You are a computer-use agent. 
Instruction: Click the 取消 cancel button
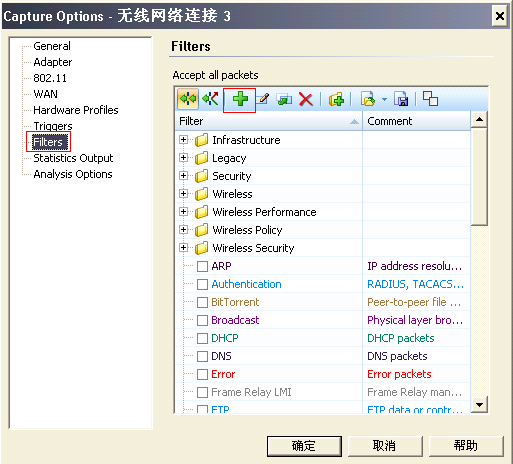(385, 446)
